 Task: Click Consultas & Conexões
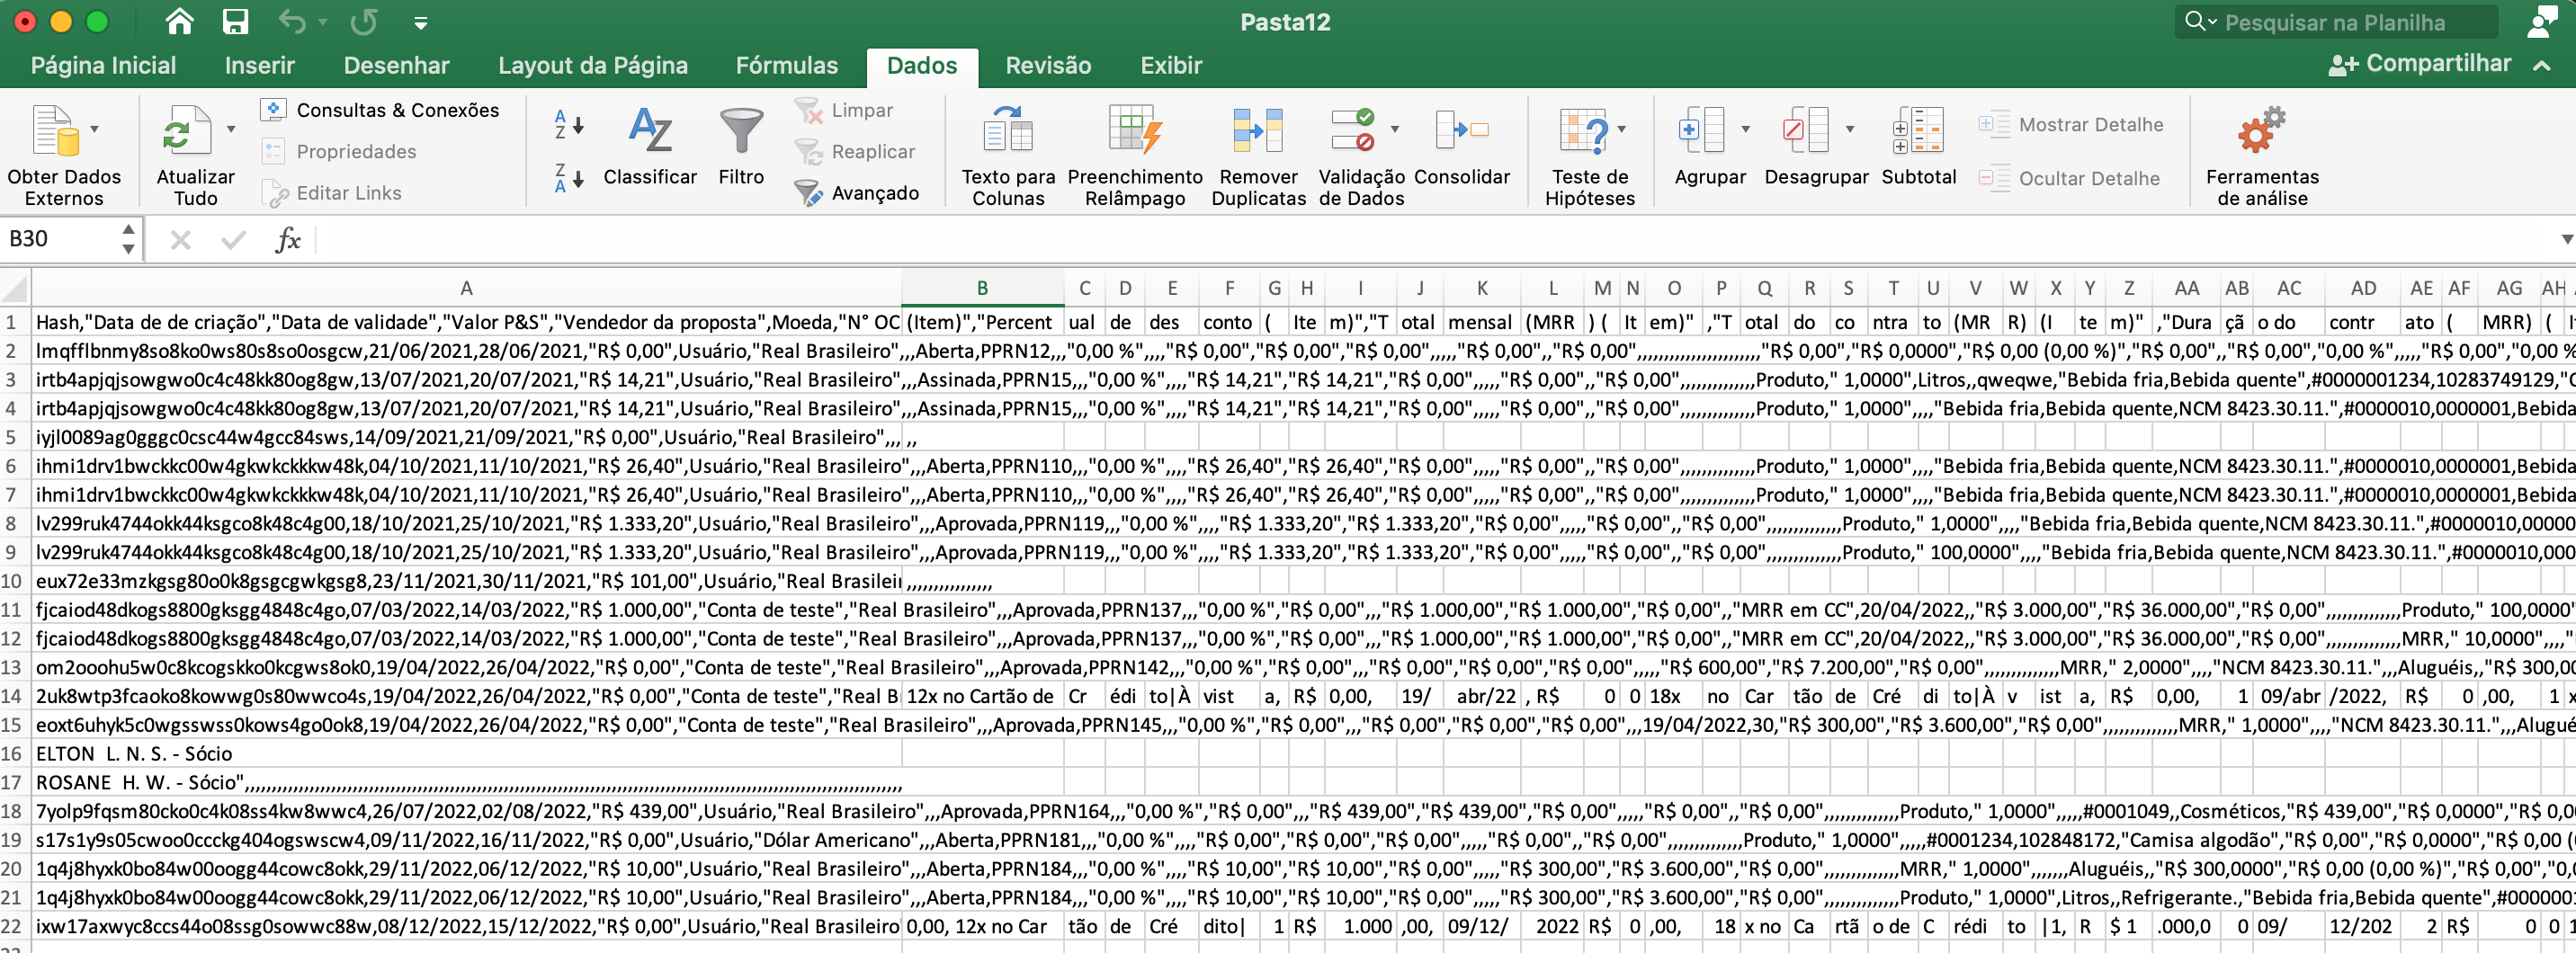[397, 110]
